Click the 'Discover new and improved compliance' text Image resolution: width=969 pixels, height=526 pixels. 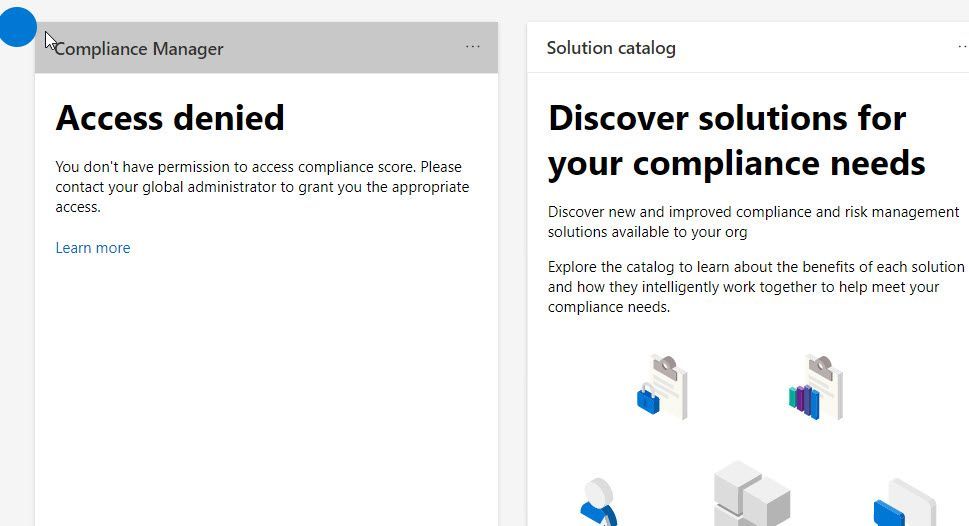click(753, 222)
